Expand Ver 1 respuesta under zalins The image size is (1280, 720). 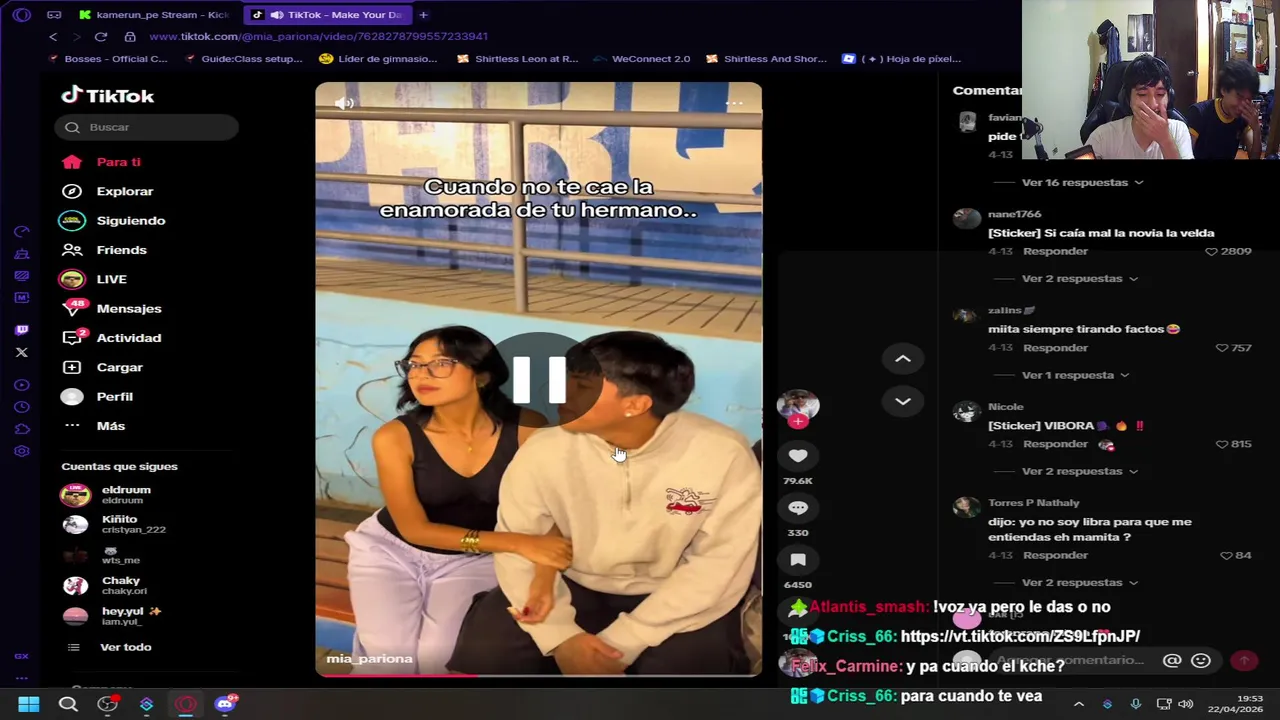pyautogui.click(x=1075, y=375)
